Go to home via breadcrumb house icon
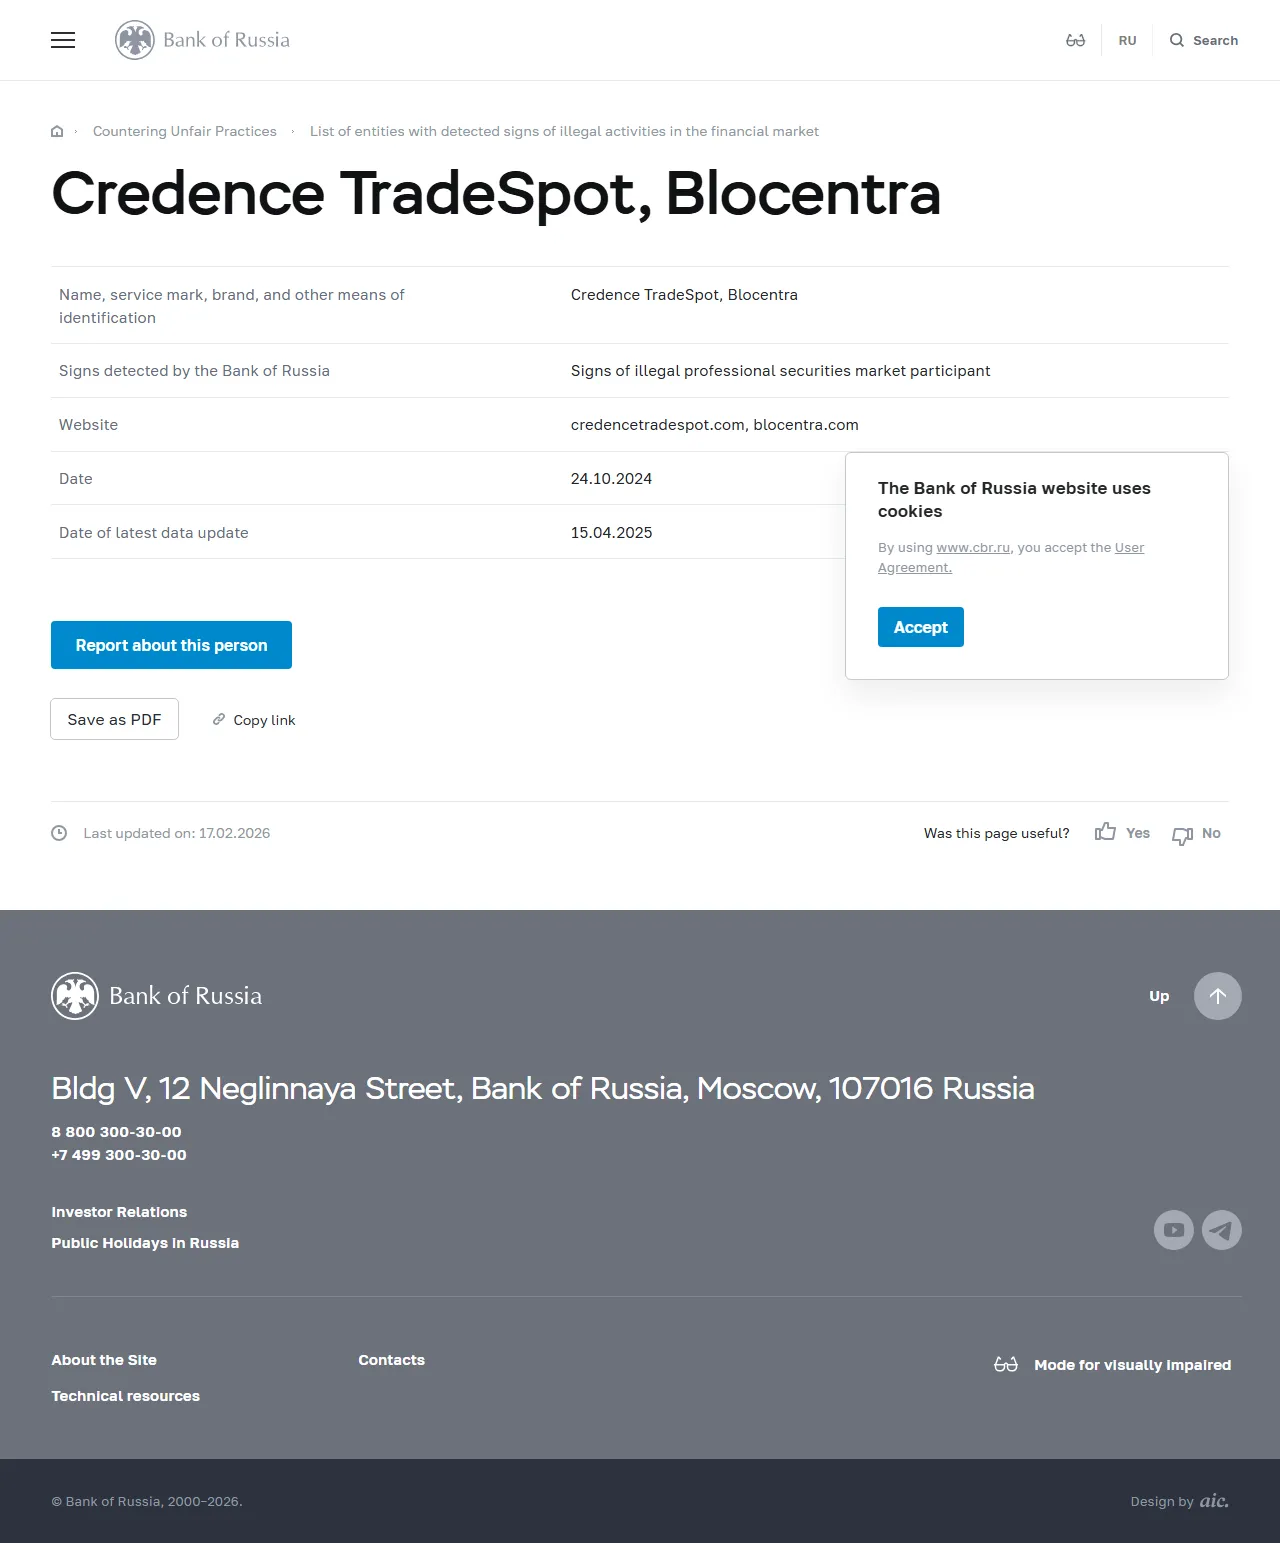This screenshot has height=1543, width=1280. pyautogui.click(x=57, y=131)
